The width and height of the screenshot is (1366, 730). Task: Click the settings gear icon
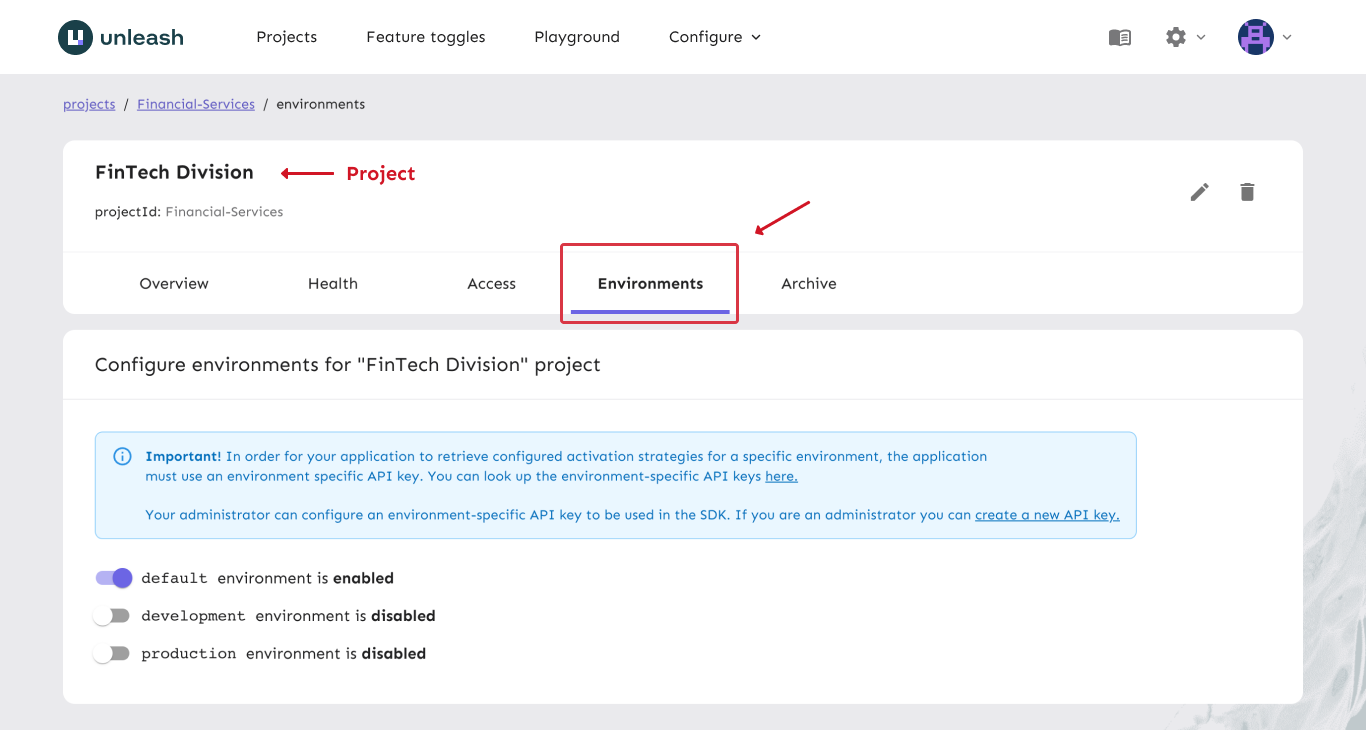[x=1175, y=37]
